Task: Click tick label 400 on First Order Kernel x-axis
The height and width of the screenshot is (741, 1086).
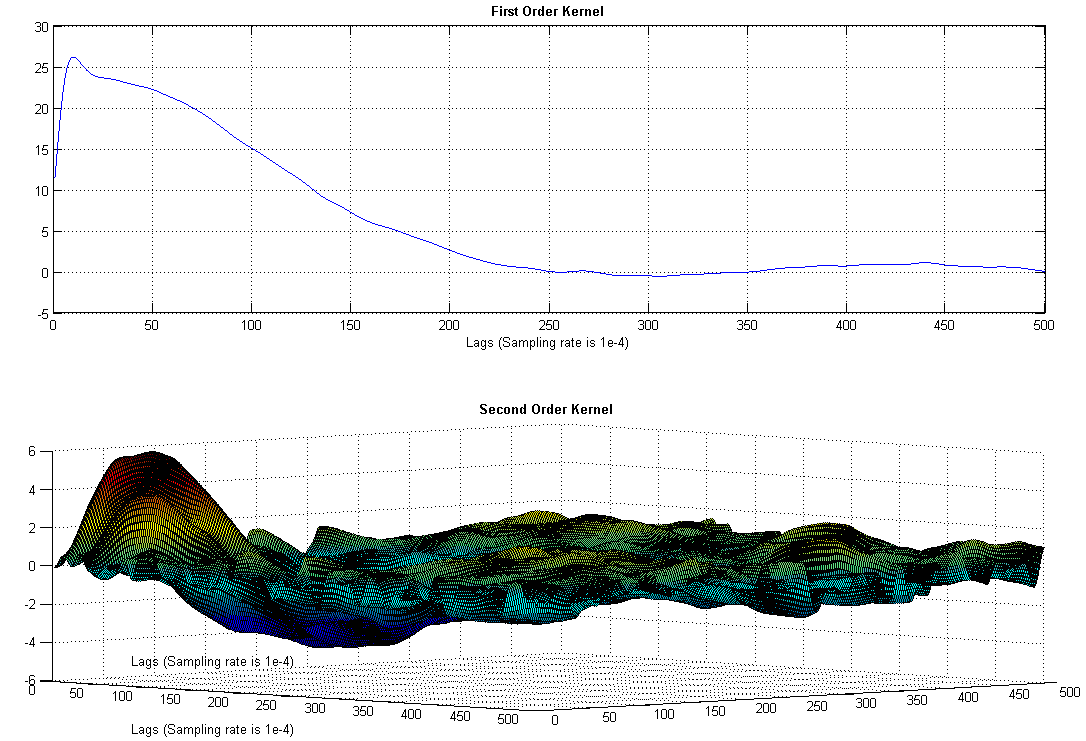Action: (846, 326)
